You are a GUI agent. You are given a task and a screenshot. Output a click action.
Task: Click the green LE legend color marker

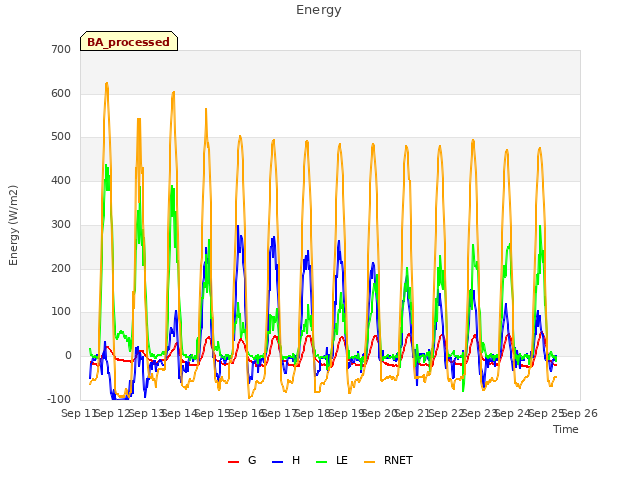click(x=322, y=462)
